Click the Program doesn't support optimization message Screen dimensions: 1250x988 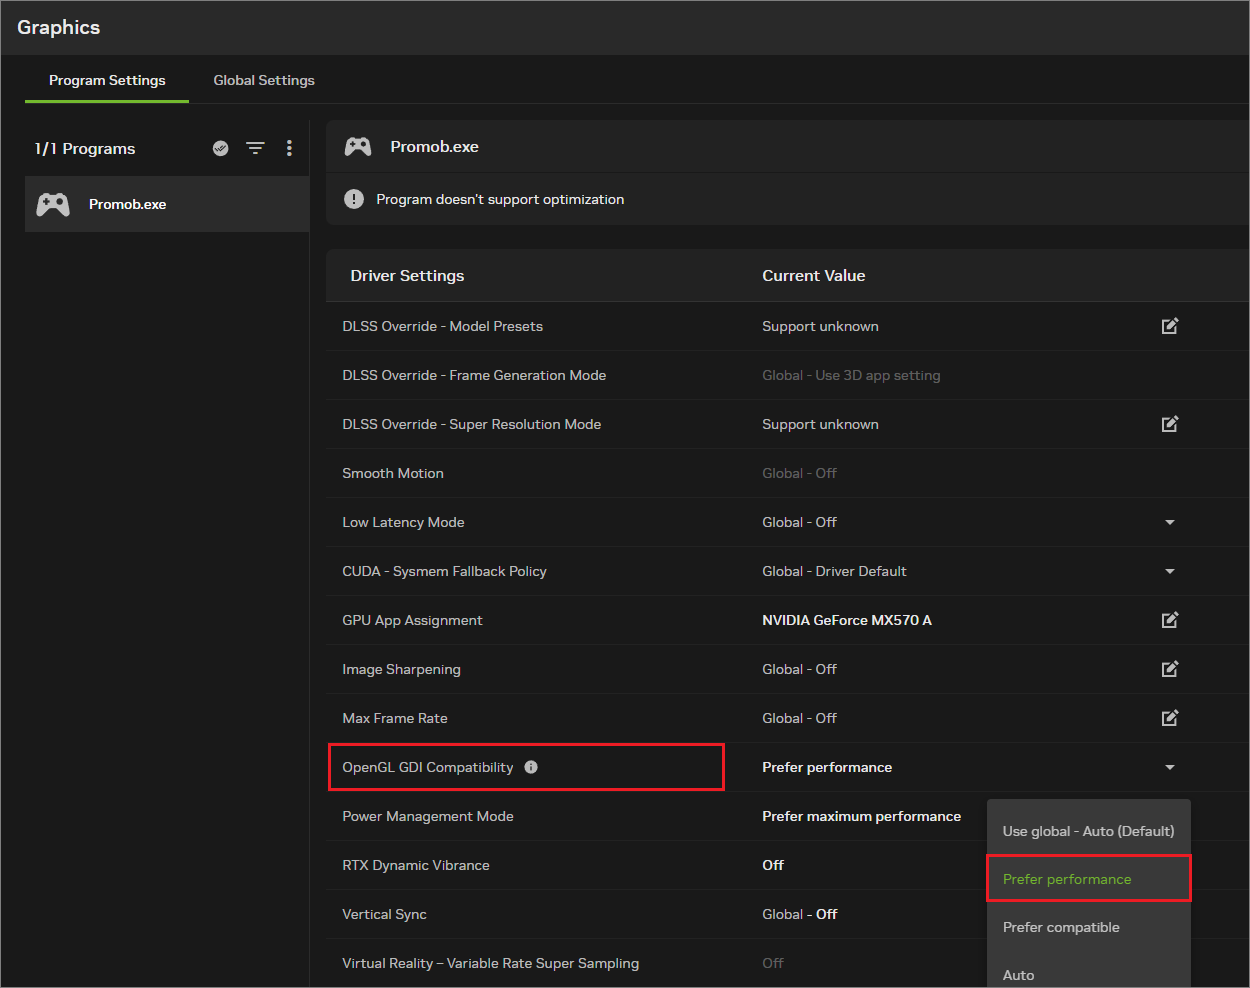coord(500,199)
